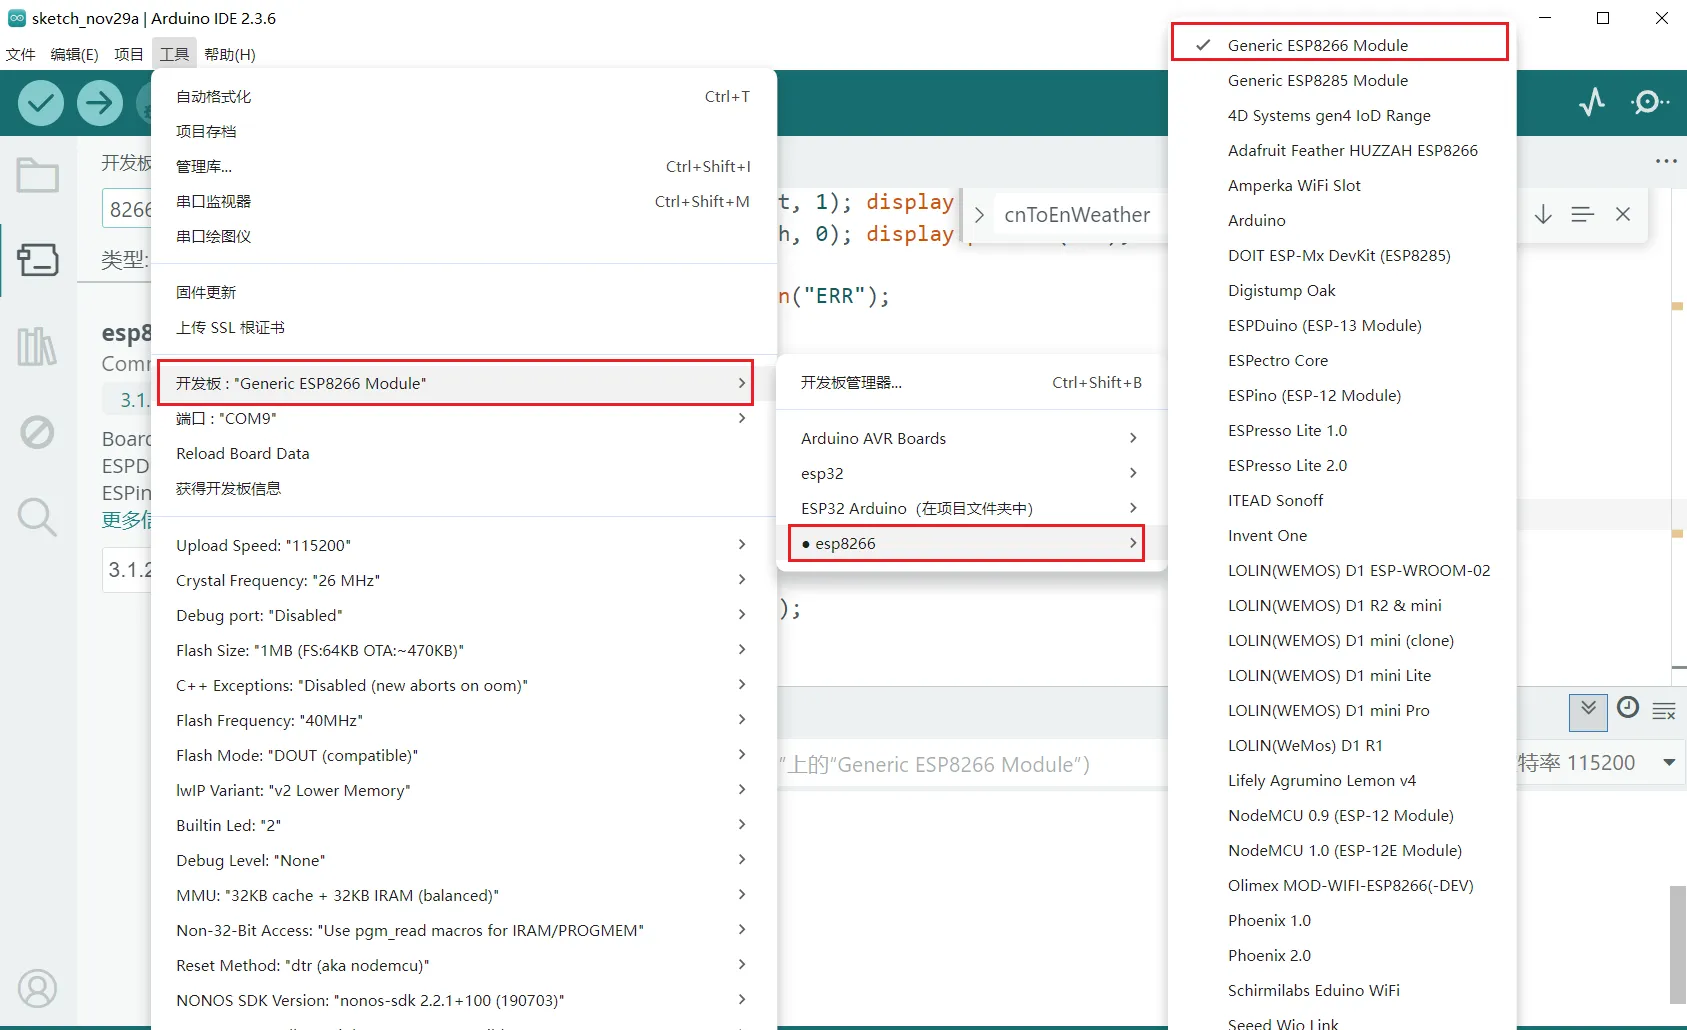
Task: Open the Serial Plotter icon
Action: 1592,102
